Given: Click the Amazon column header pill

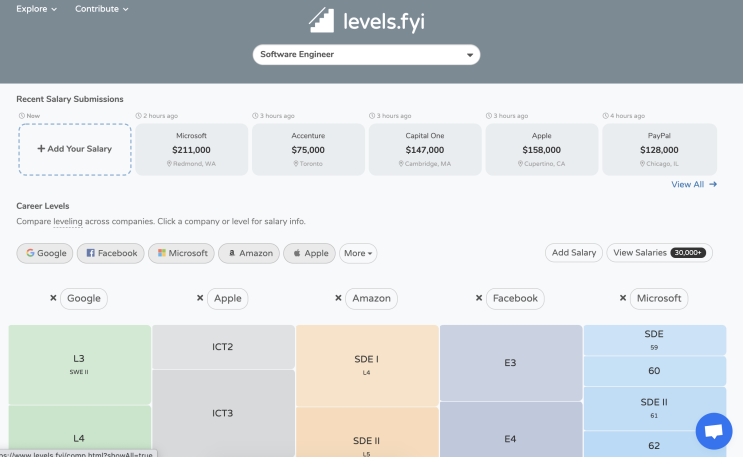Looking at the screenshot, I should [372, 299].
